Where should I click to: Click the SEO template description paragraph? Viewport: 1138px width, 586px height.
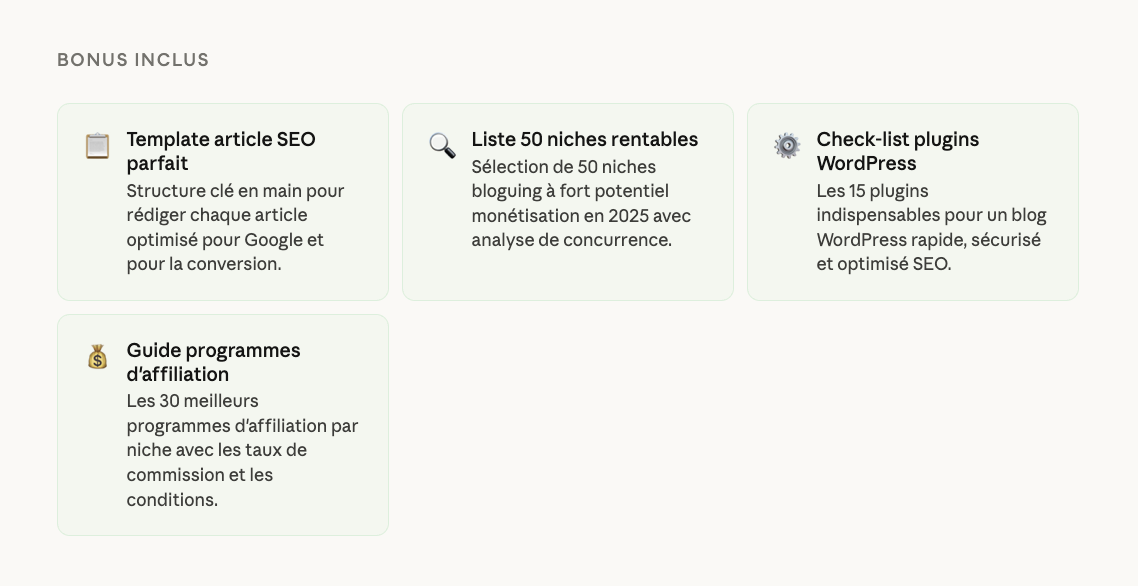click(235, 228)
